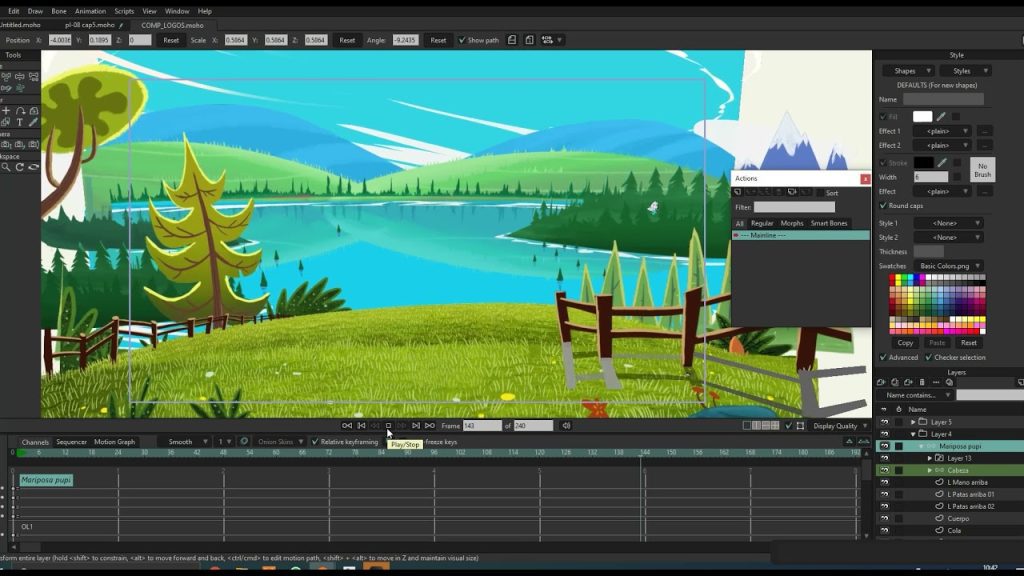
Task: Click frame 60 on the timeline ruler
Action: [276, 453]
